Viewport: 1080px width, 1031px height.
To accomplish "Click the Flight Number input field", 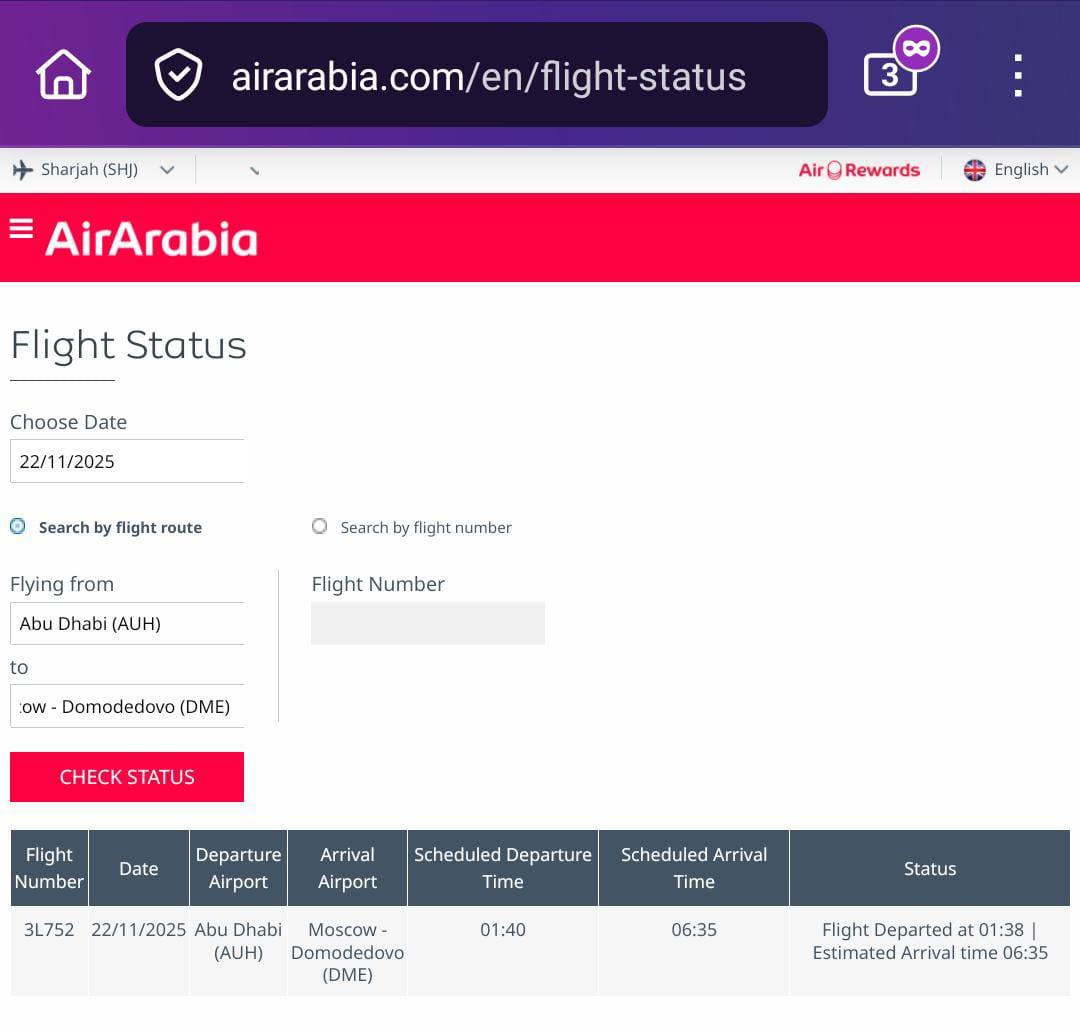I will pos(428,623).
